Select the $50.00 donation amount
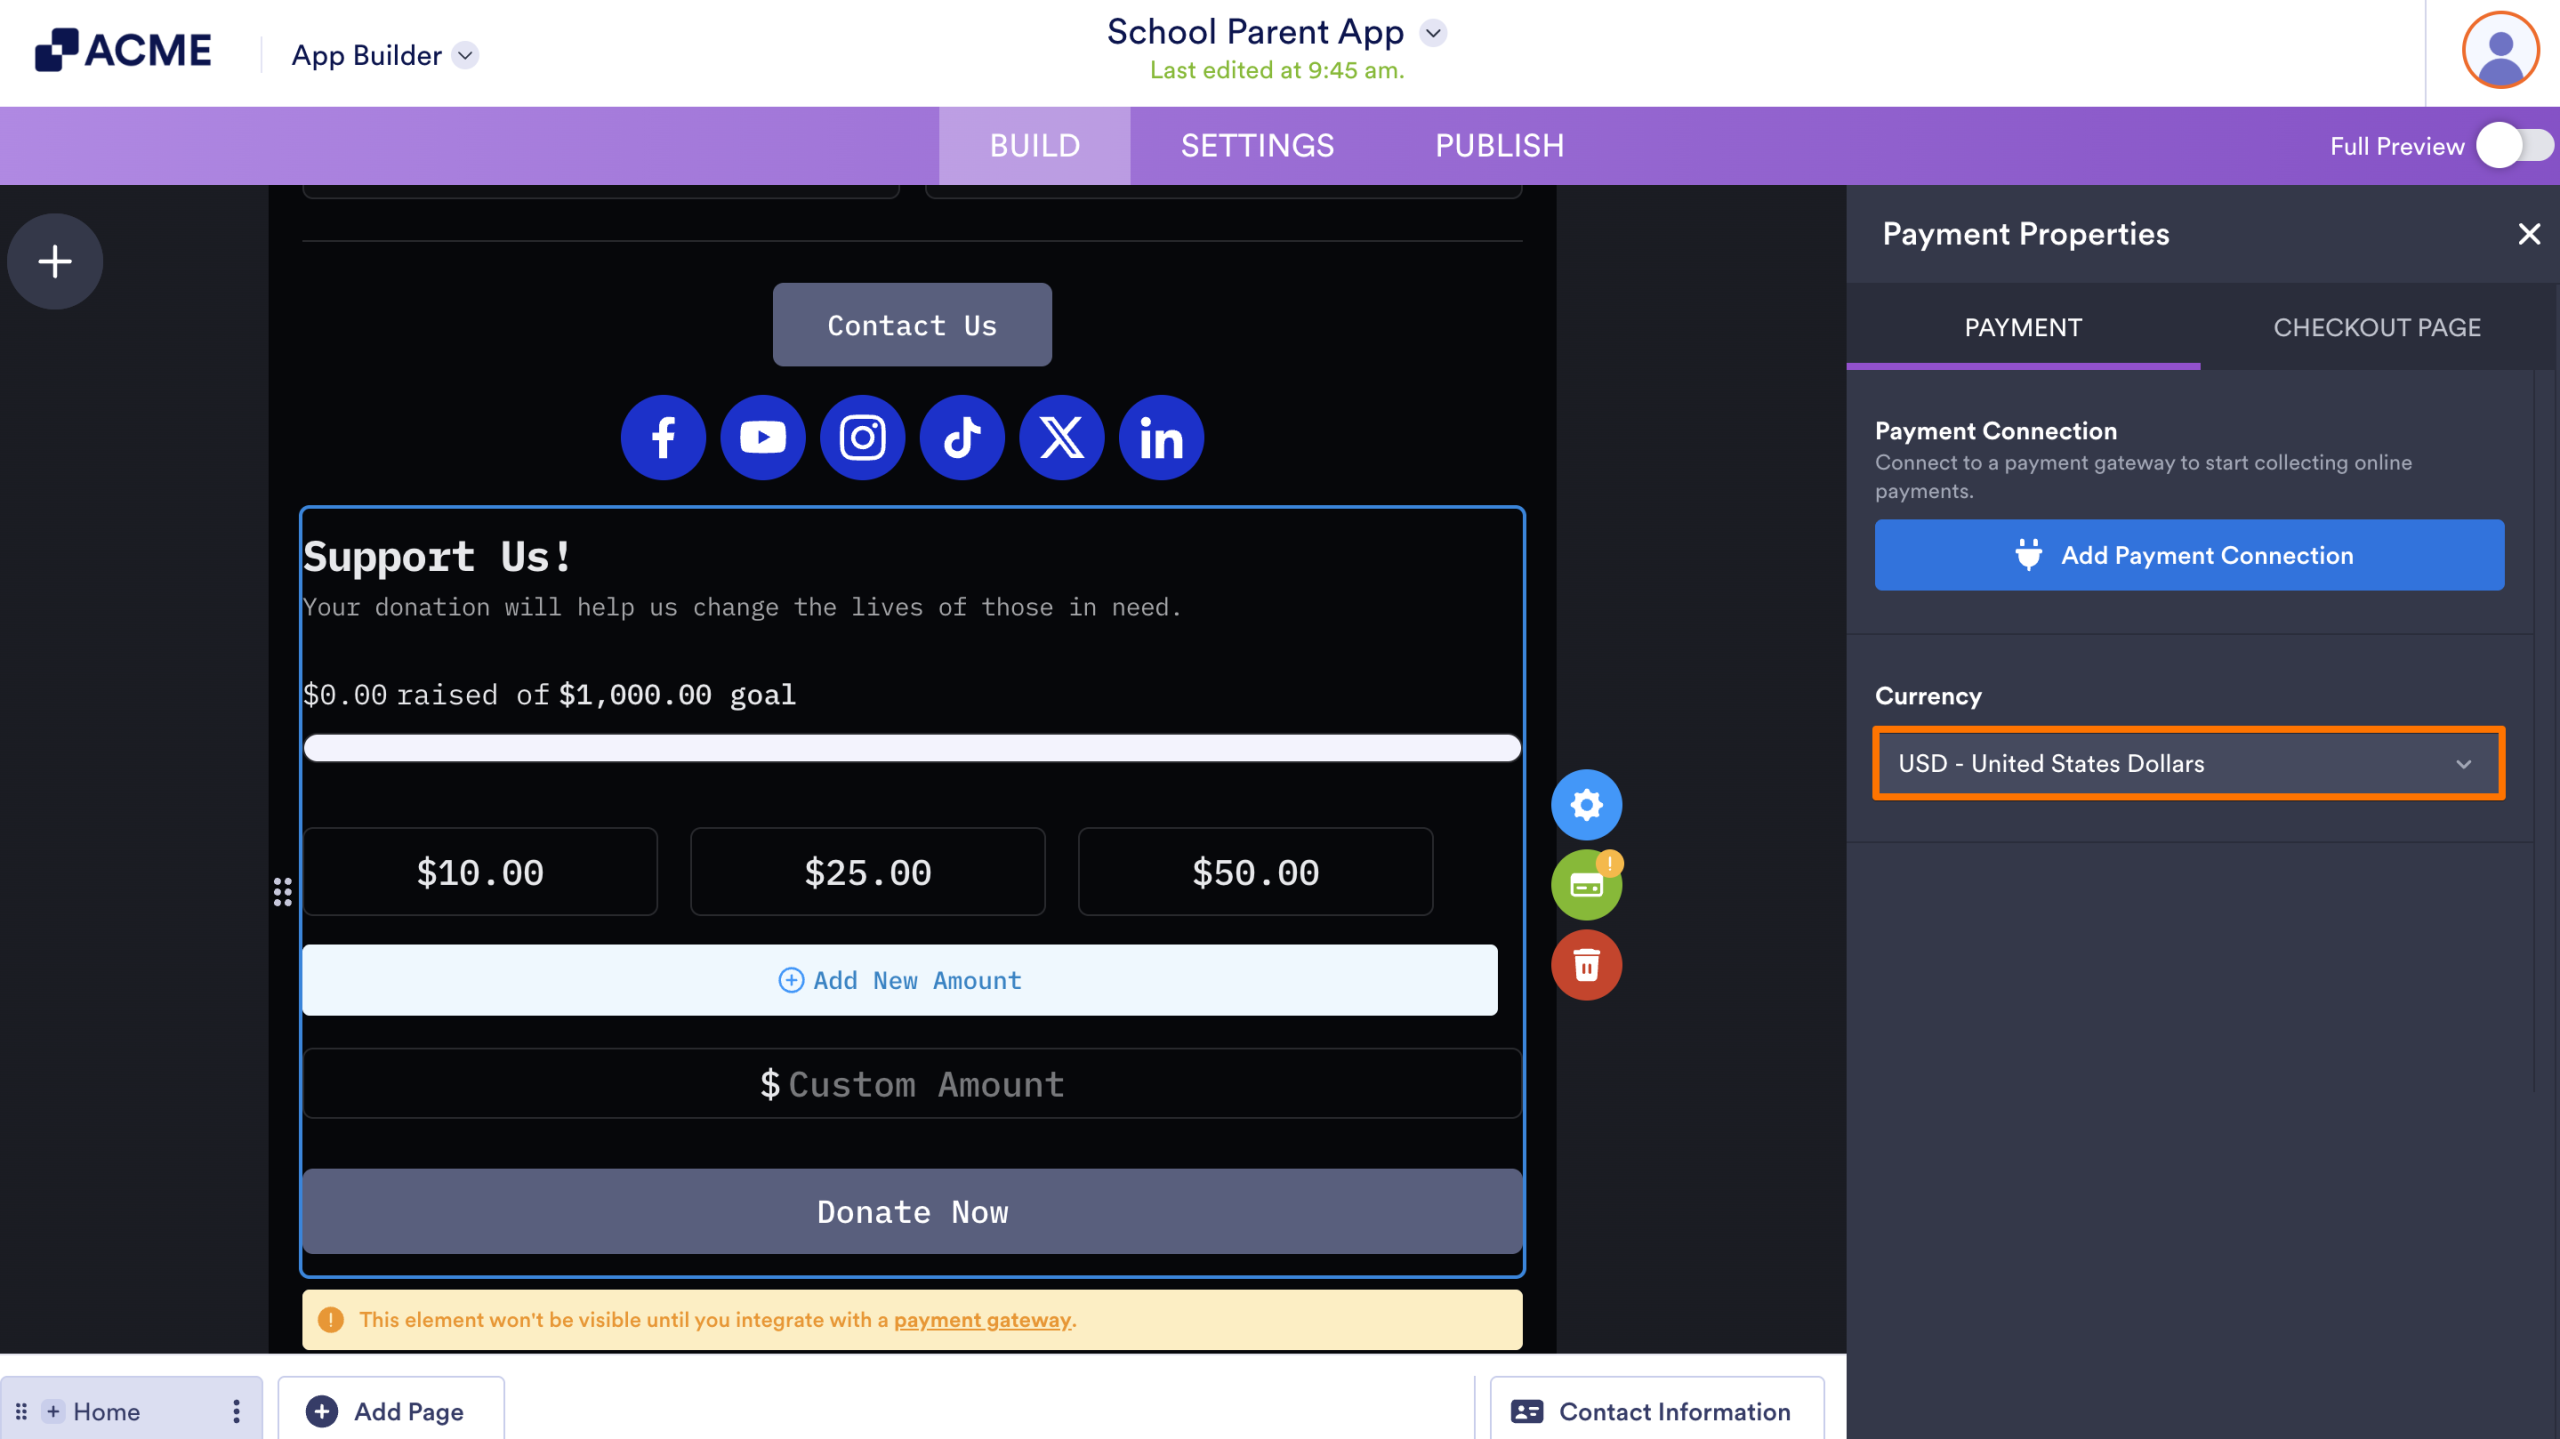 click(x=1255, y=872)
